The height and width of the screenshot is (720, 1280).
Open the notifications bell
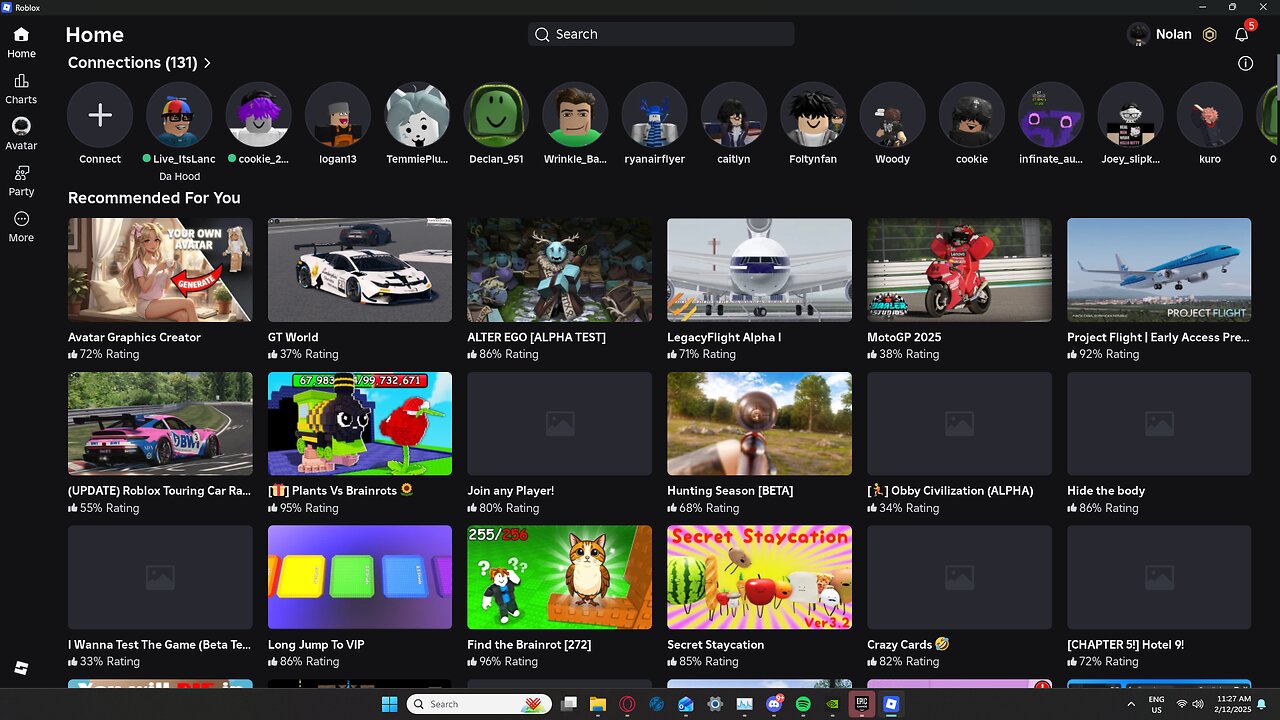point(1241,34)
